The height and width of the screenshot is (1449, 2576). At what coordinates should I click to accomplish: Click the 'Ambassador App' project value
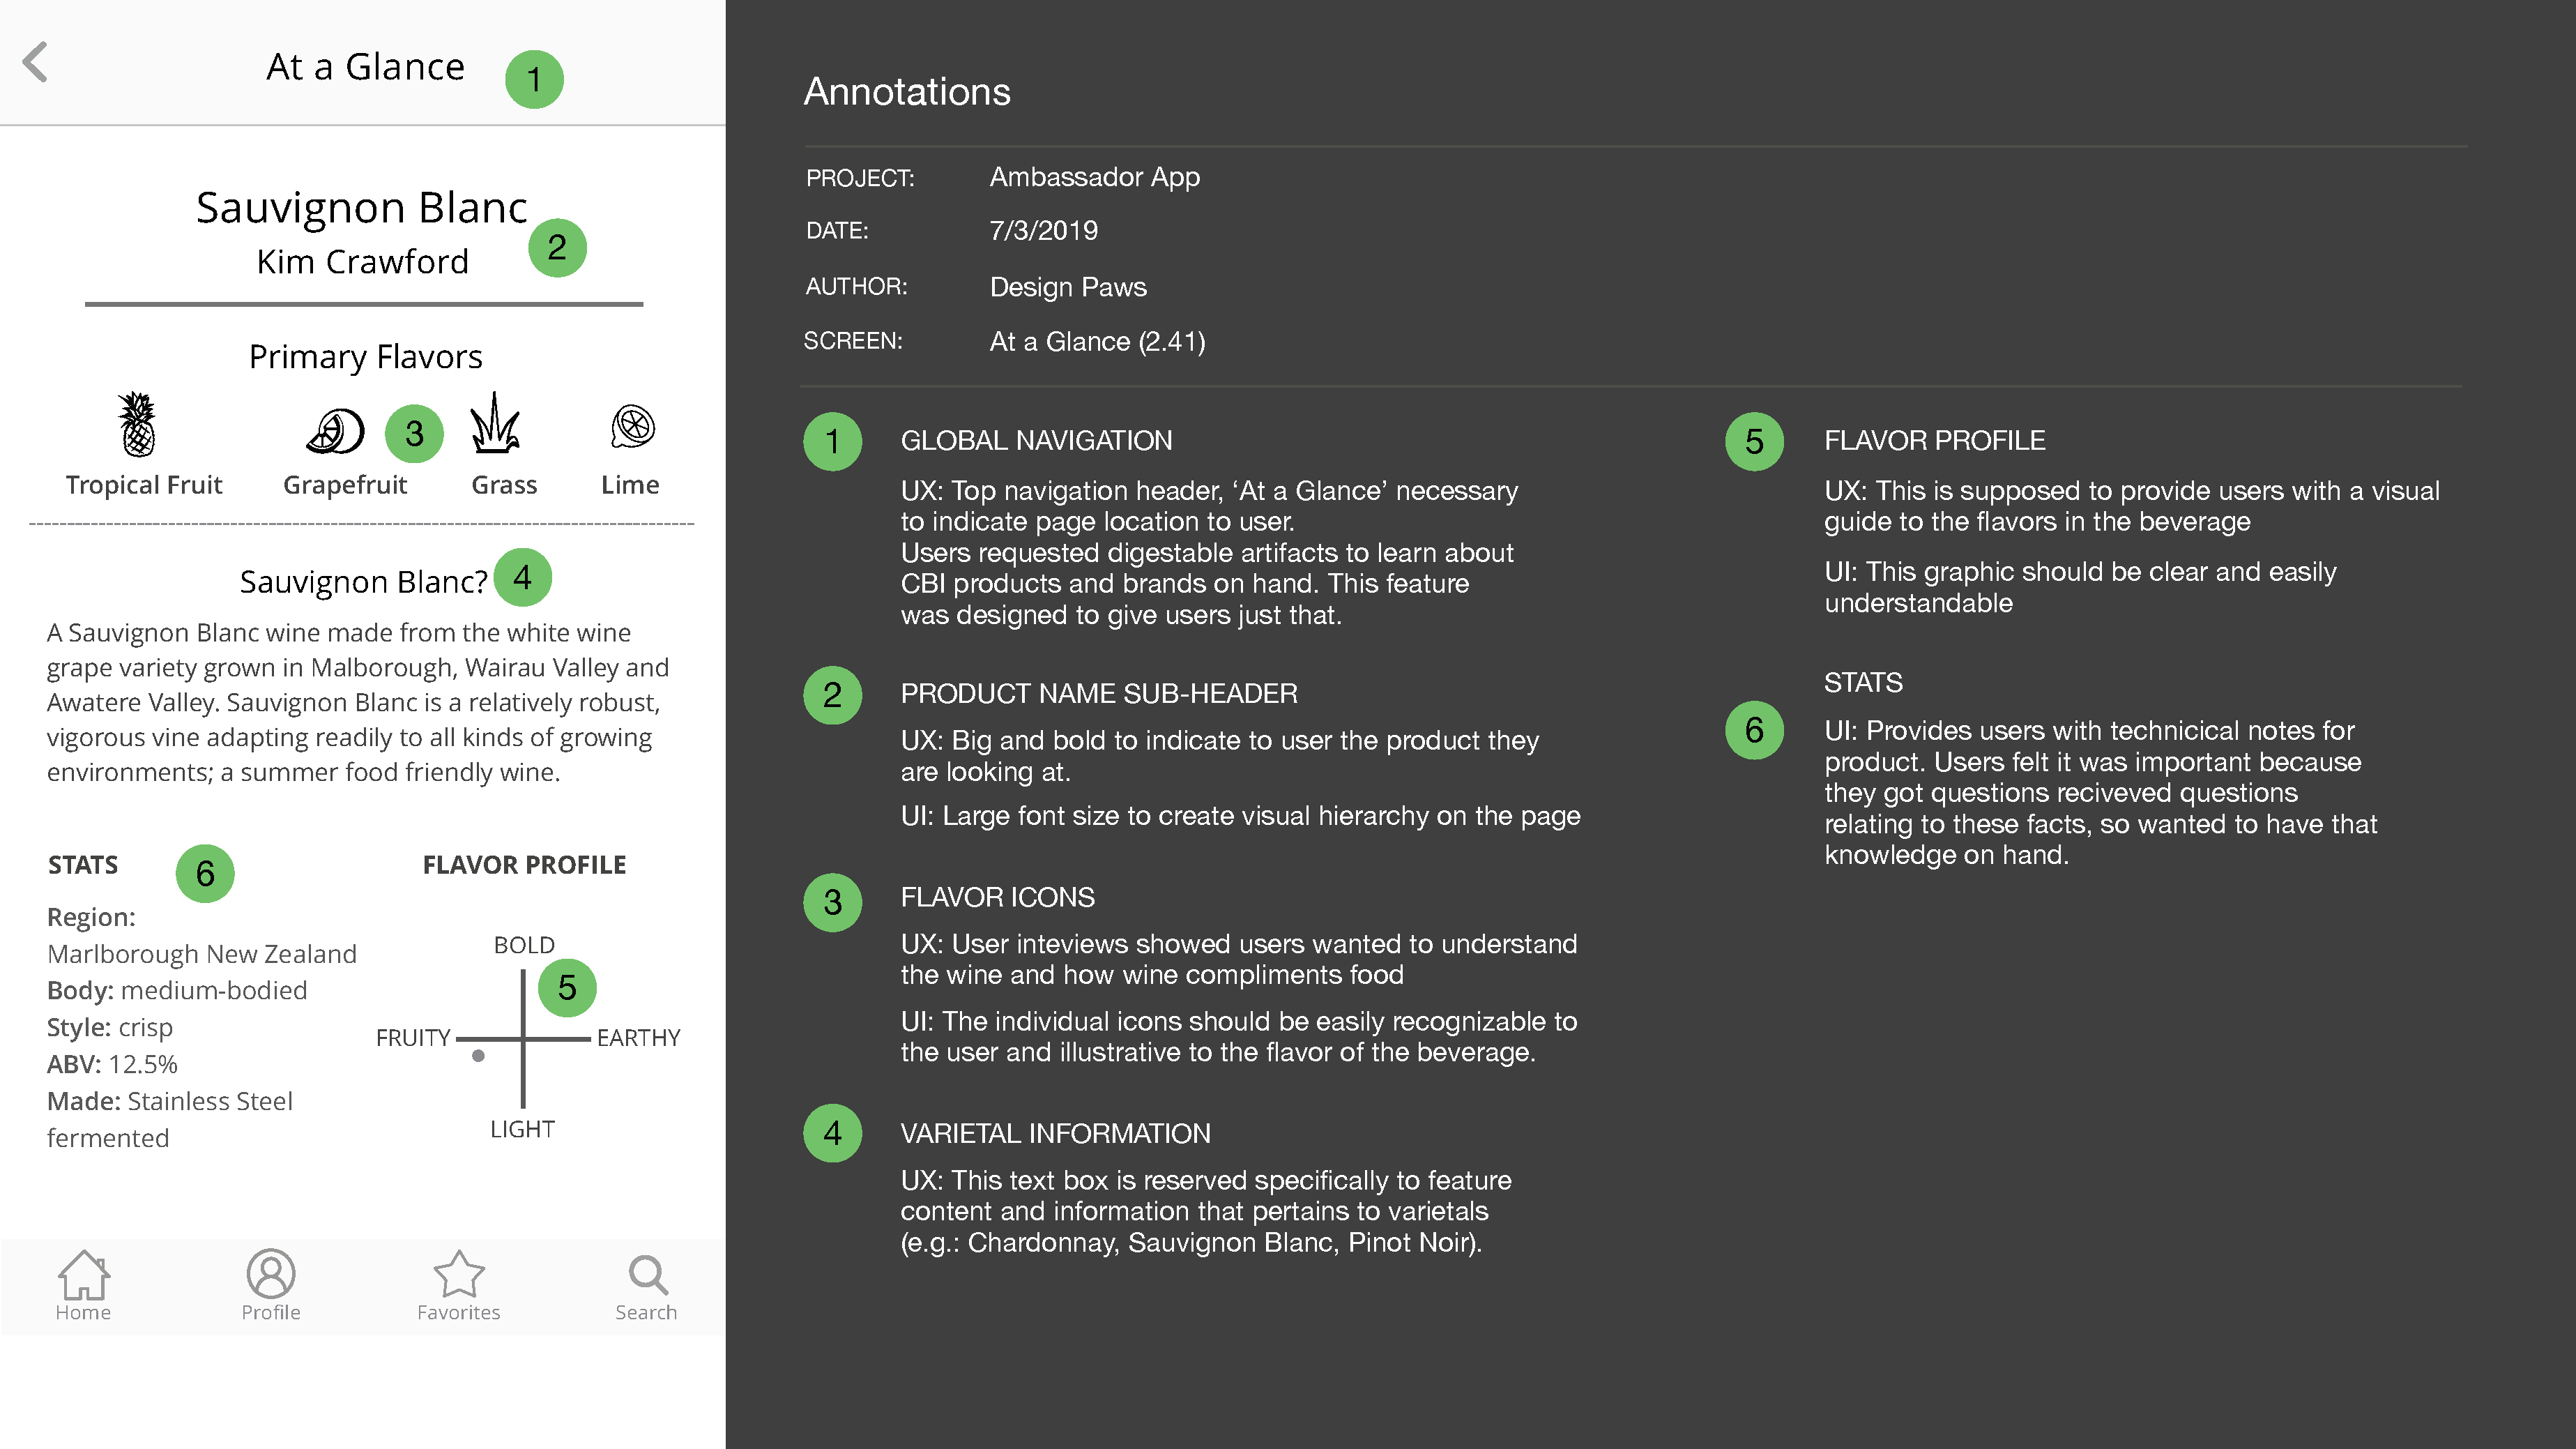1095,177
